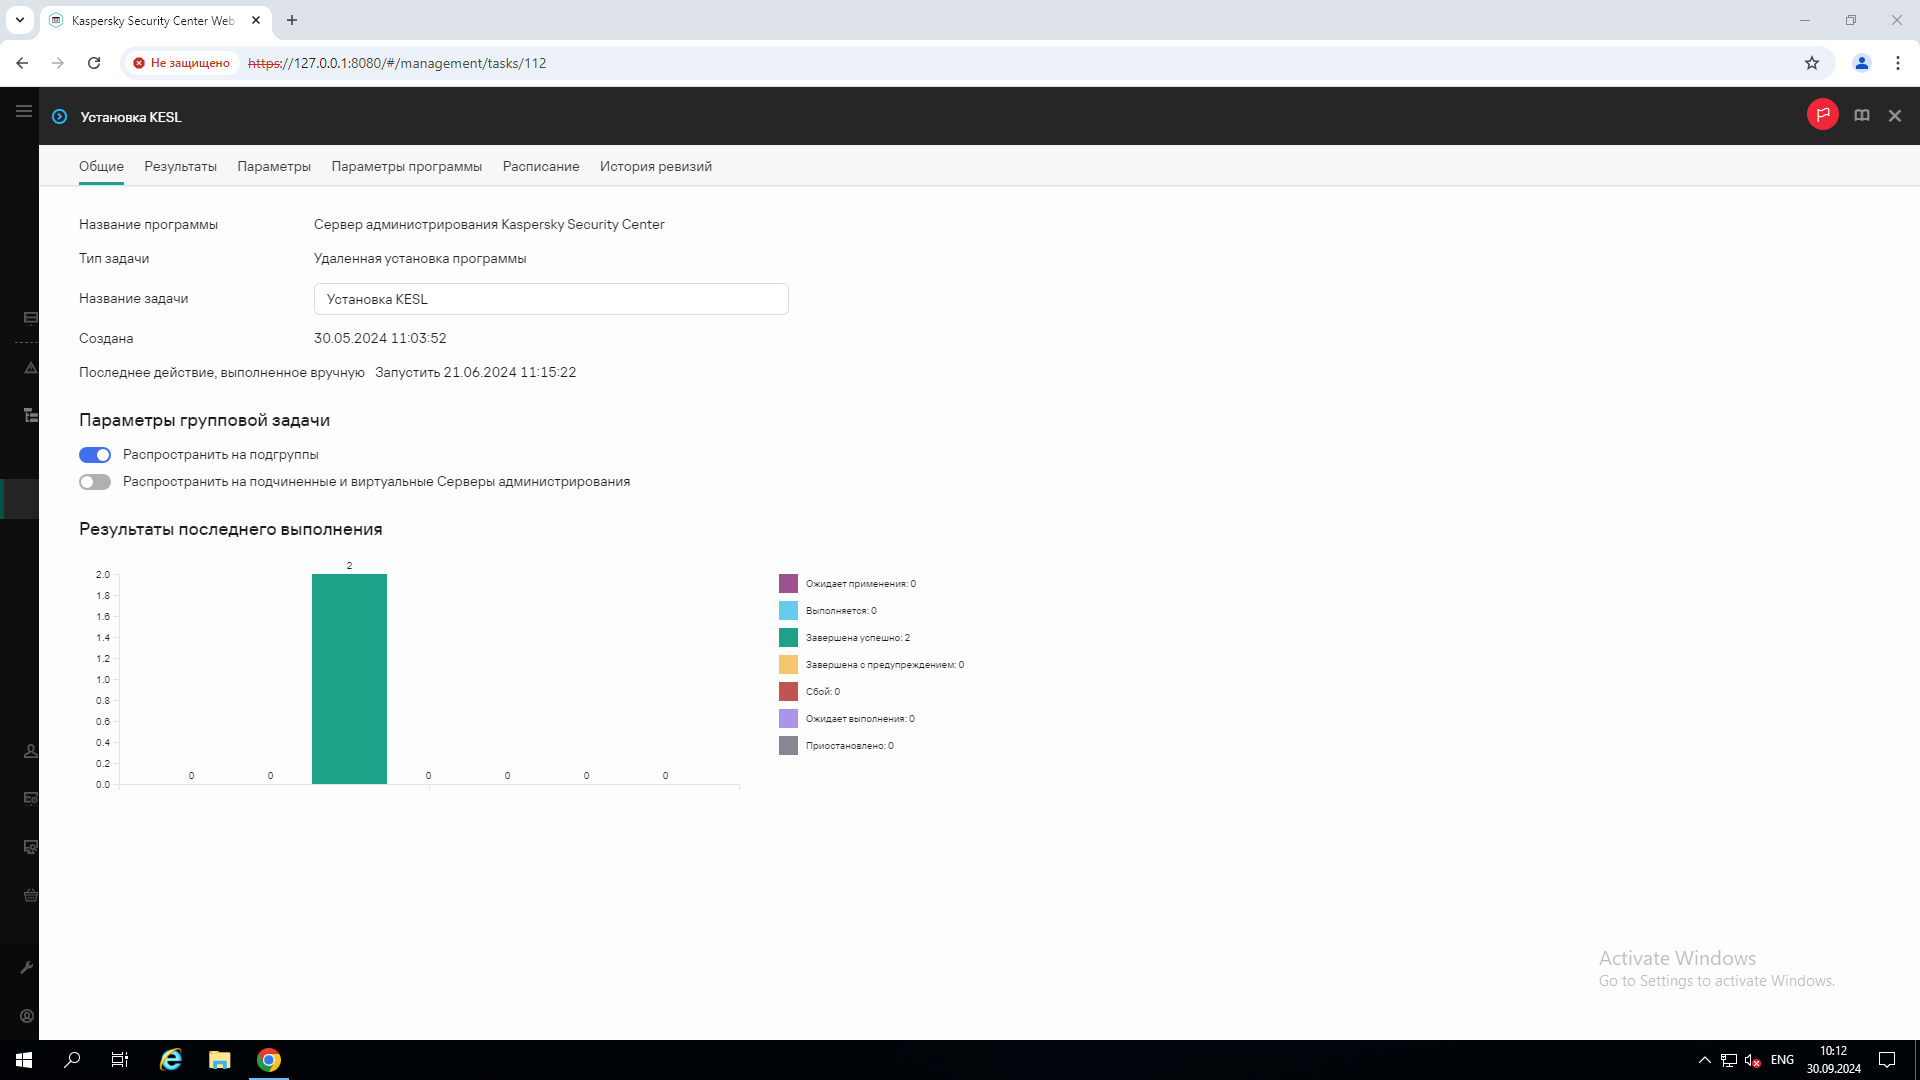This screenshot has width=1920, height=1080.
Task: Click the Ожидает выполнения lavender swatch
Action: pos(788,719)
